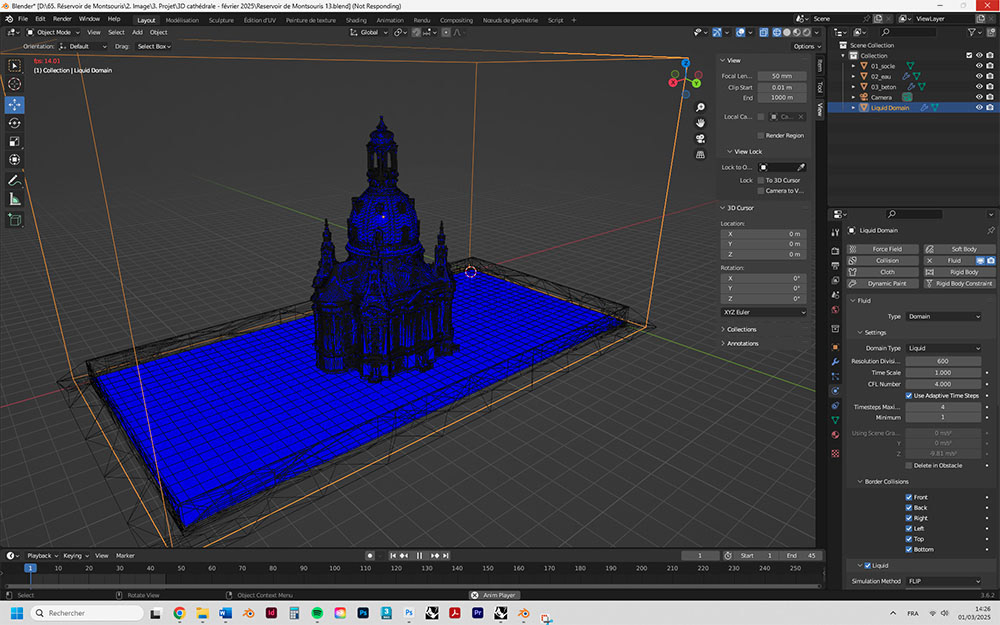
Task: Open the fluid Type Domain dropdown
Action: coord(943,316)
